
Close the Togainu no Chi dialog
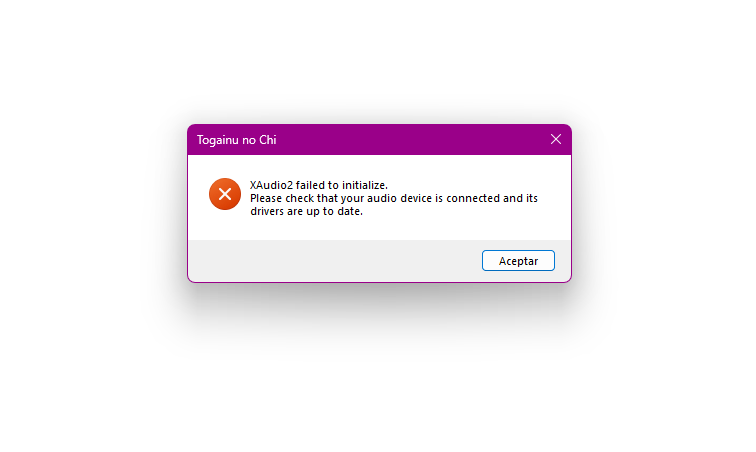point(555,139)
